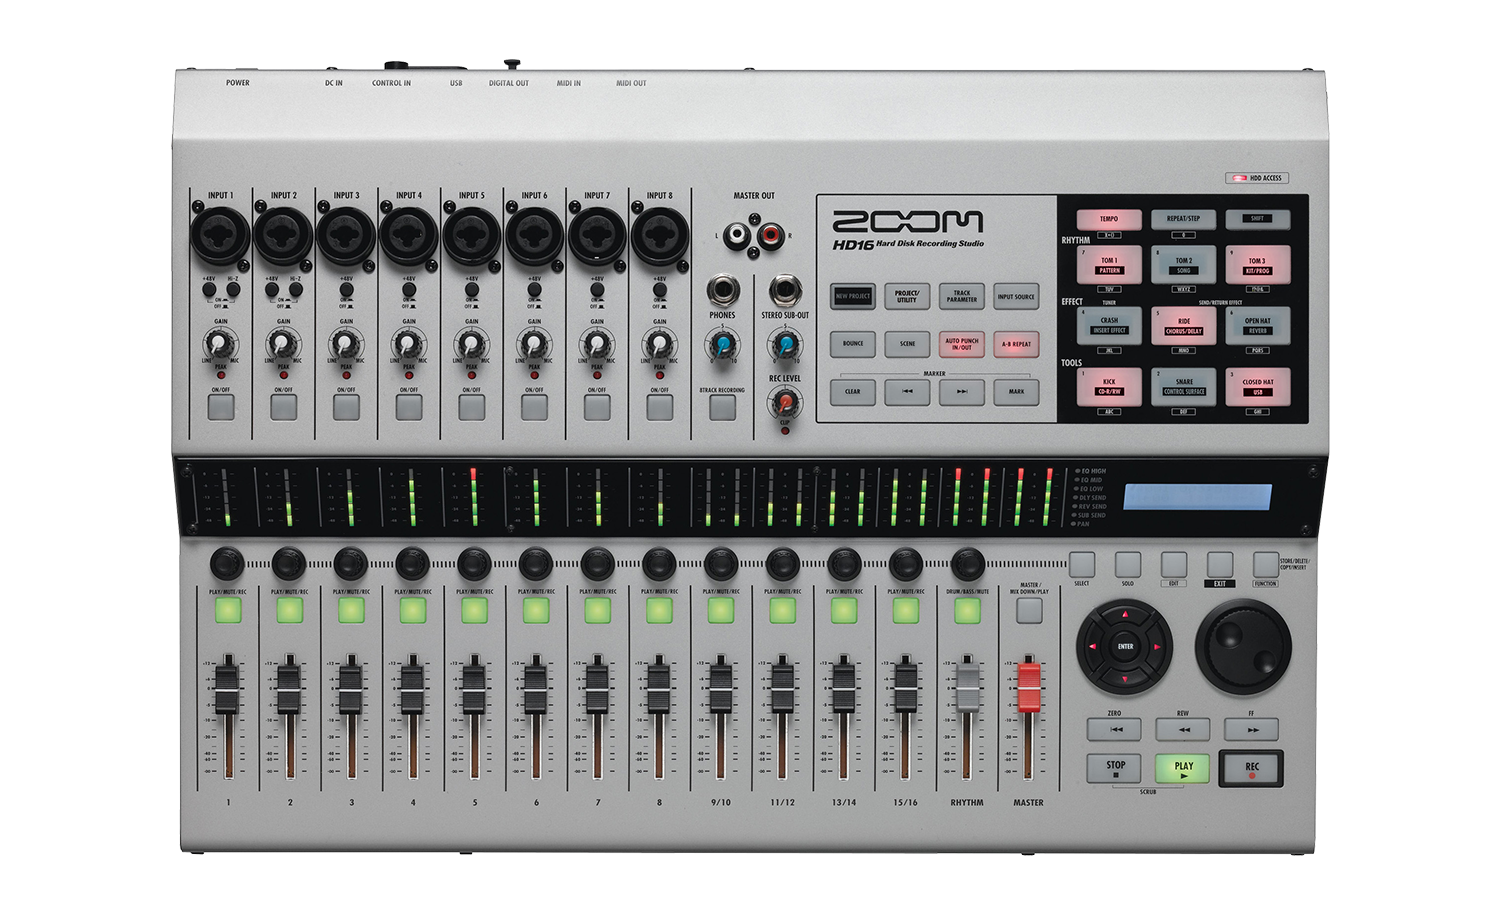The height and width of the screenshot is (900, 1500).
Task: Click the INPUT 3 GAIN knob
Action: coord(346,345)
